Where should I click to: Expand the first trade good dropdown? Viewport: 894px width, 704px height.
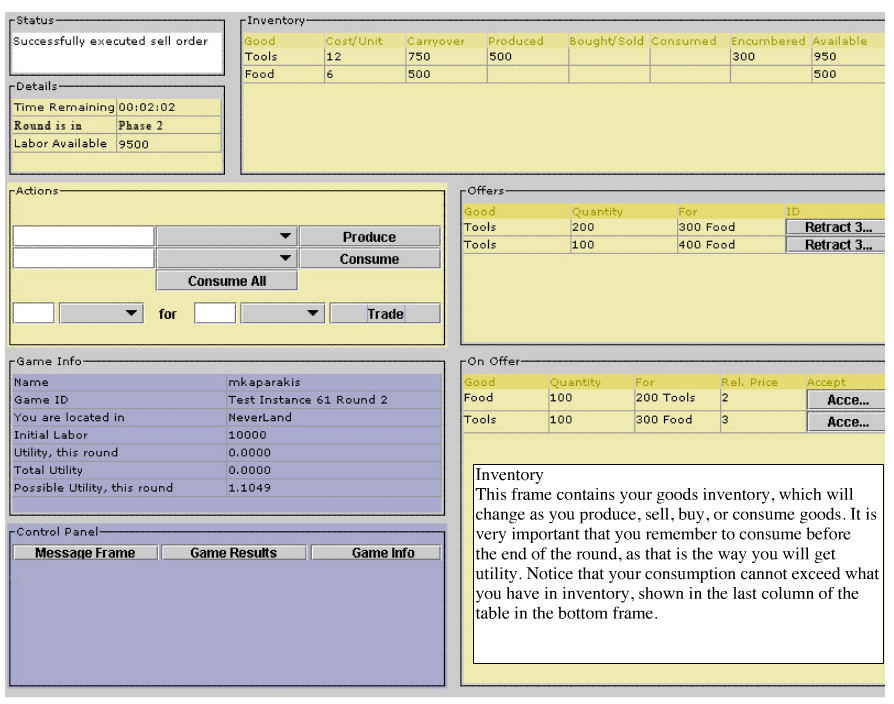click(101, 314)
